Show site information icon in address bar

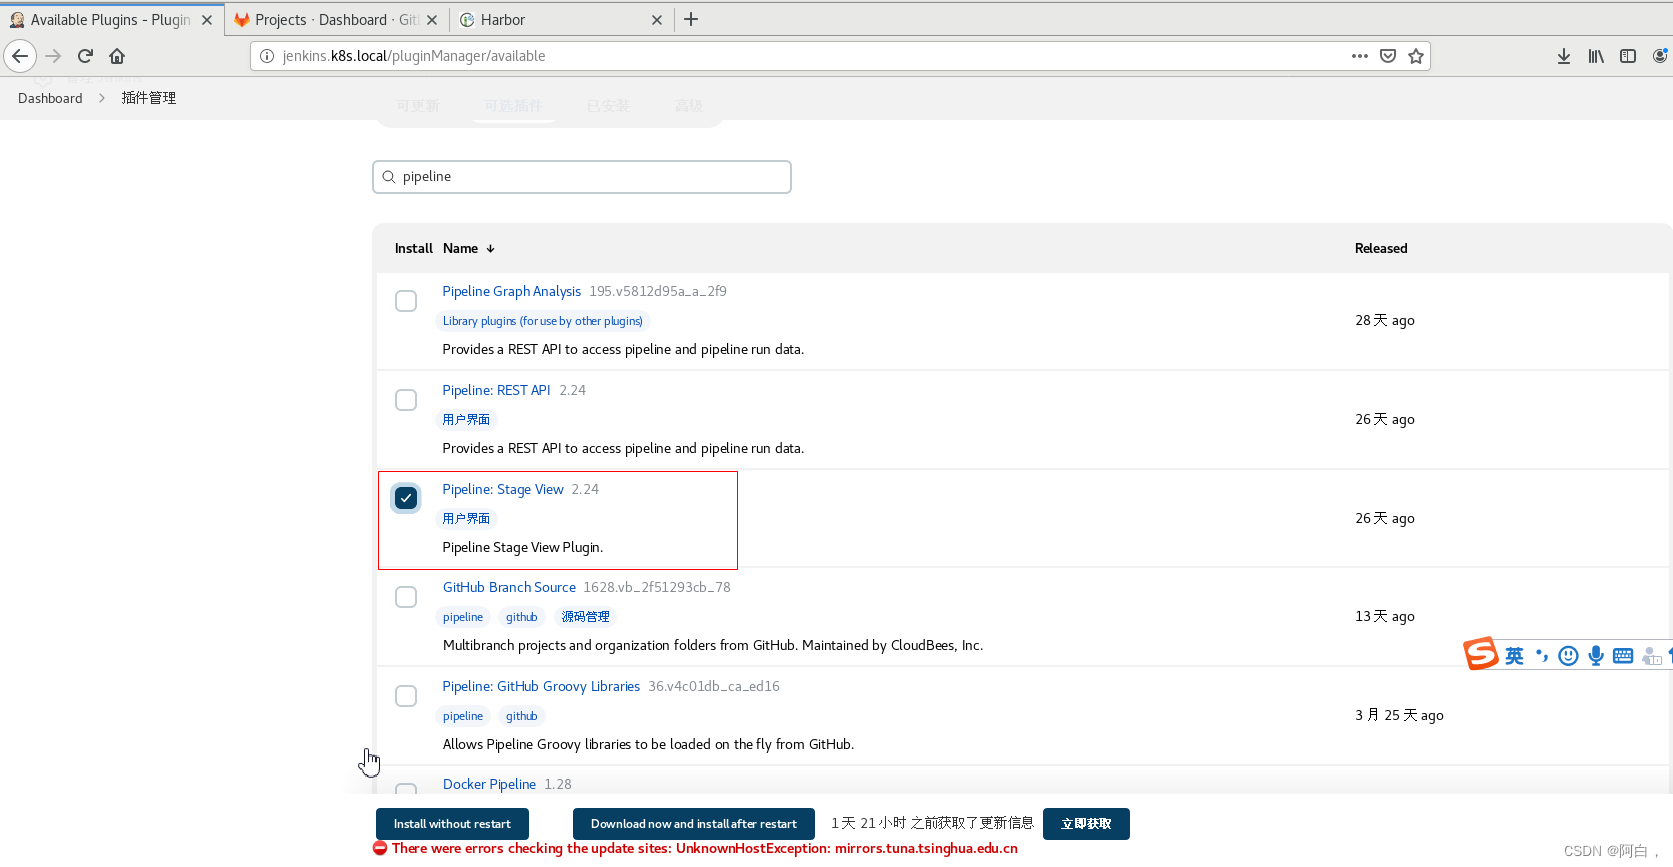point(267,56)
